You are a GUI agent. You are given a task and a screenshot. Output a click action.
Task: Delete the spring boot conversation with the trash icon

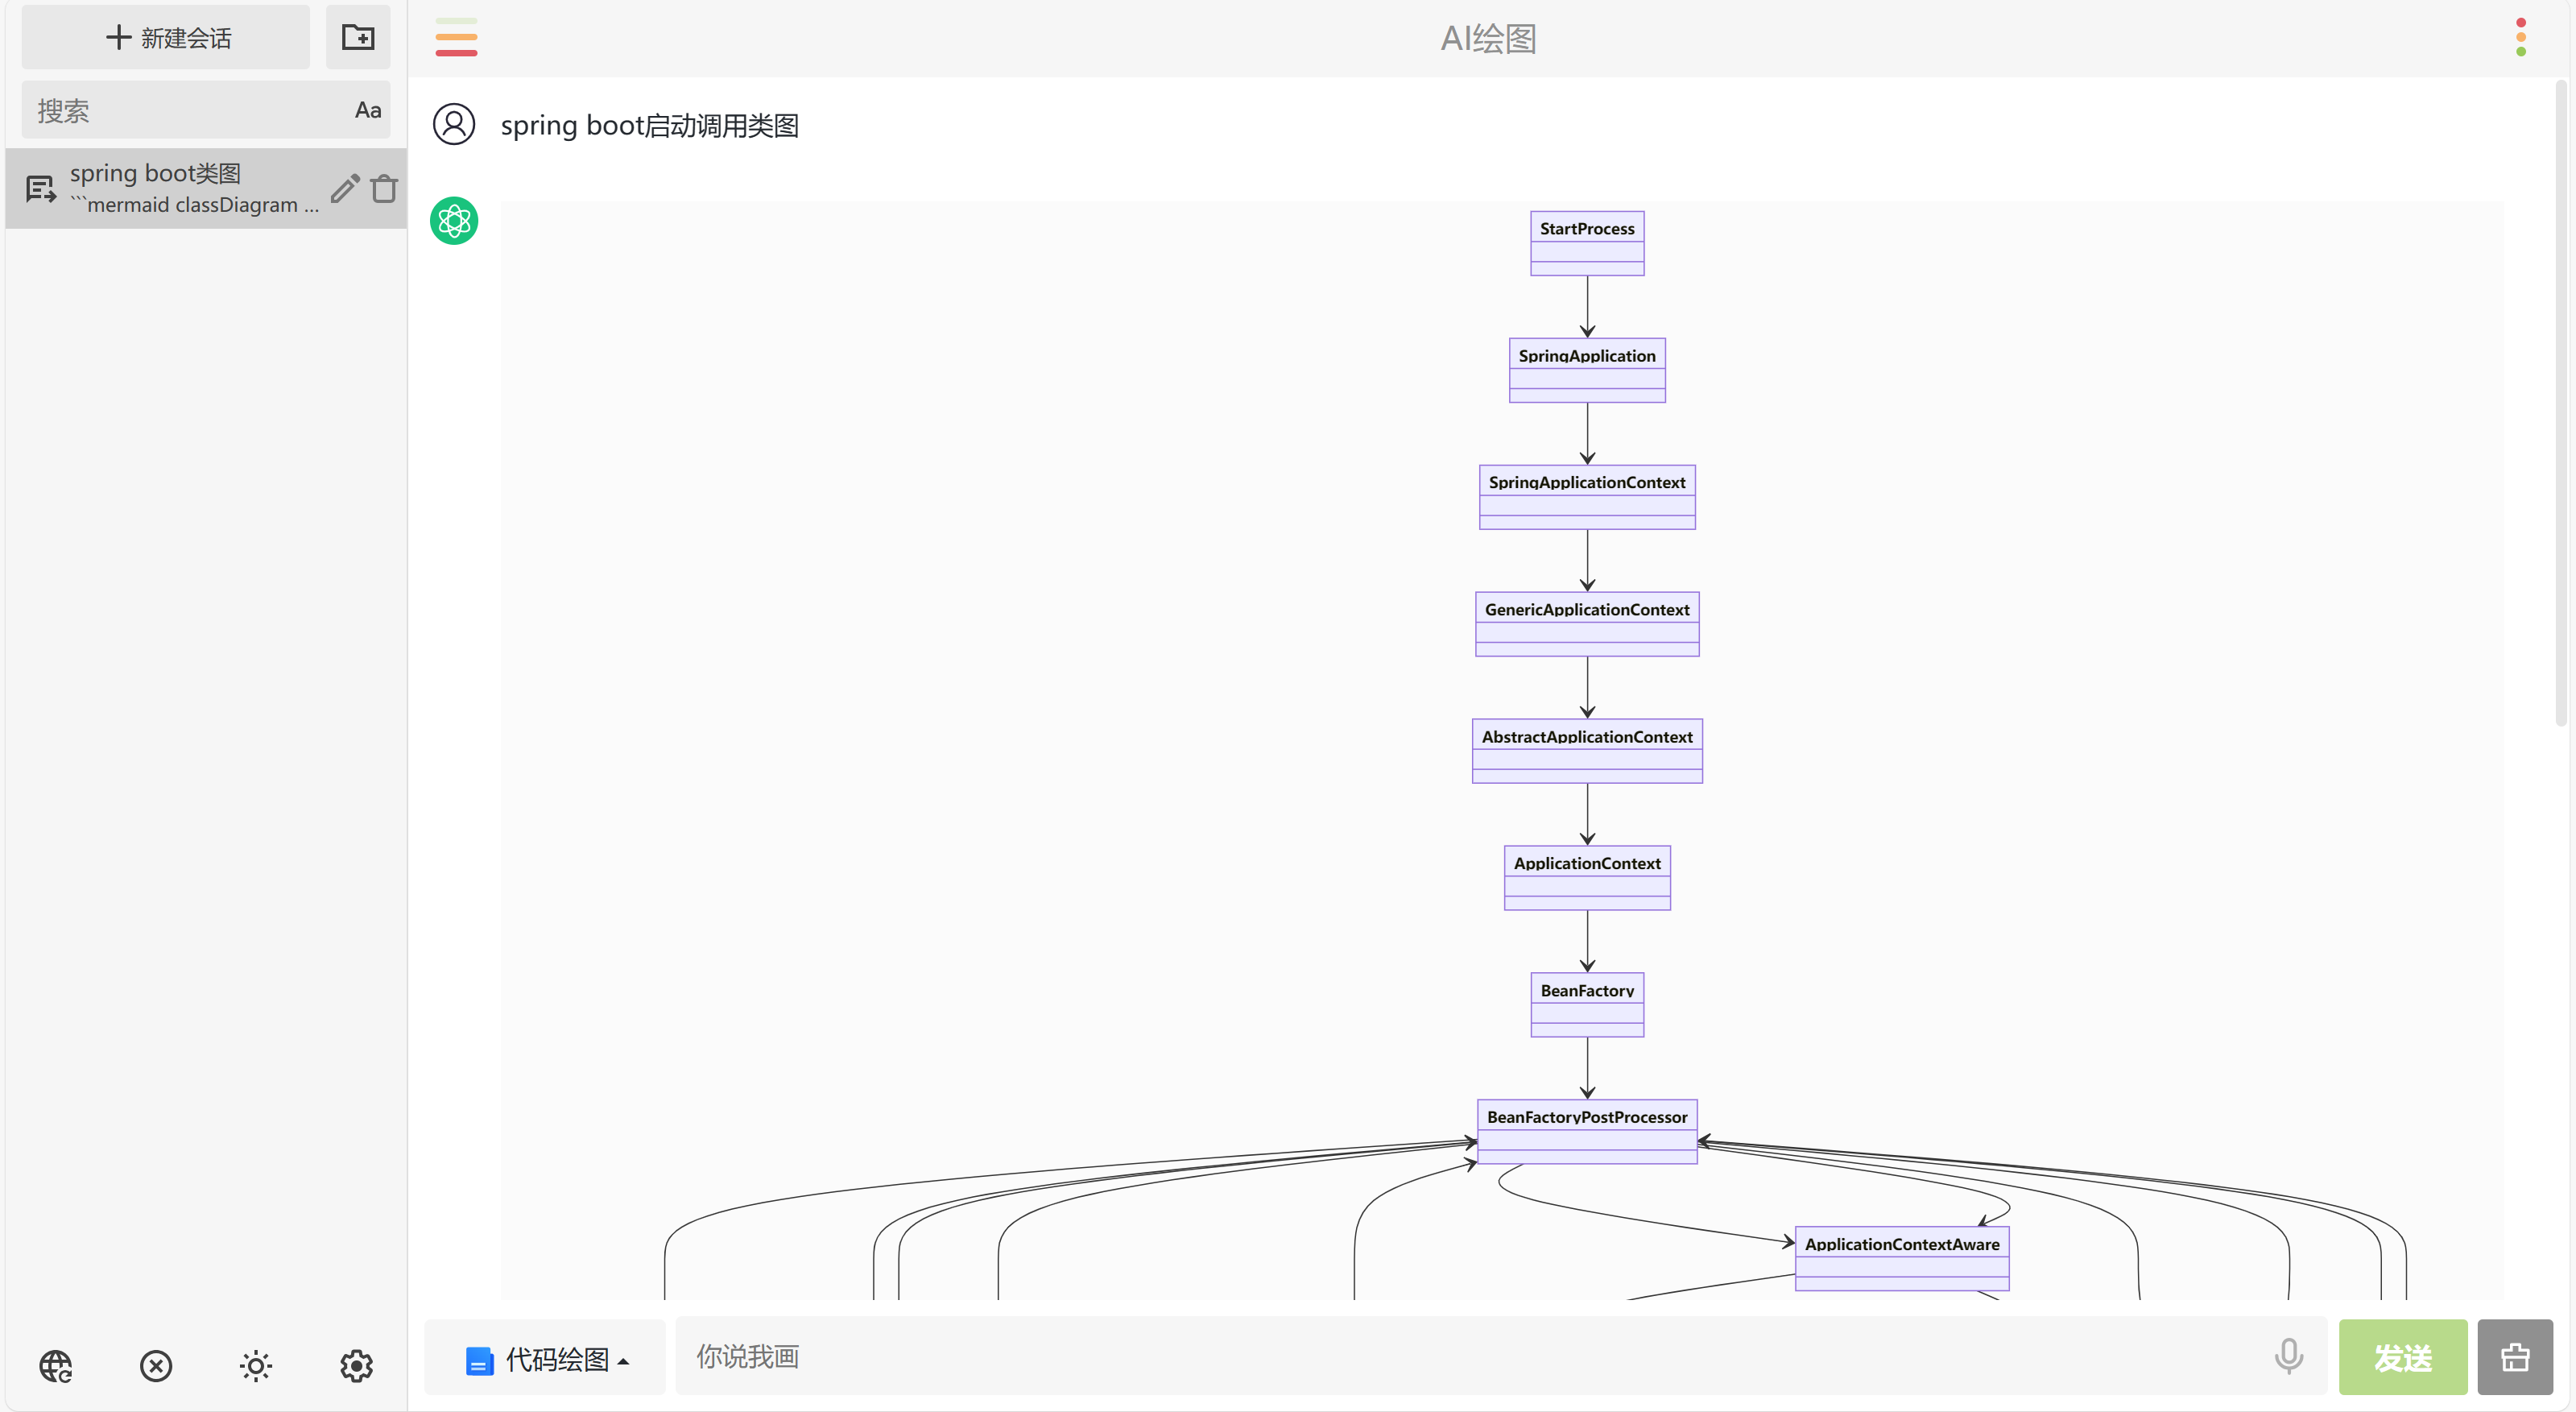pyautogui.click(x=384, y=188)
